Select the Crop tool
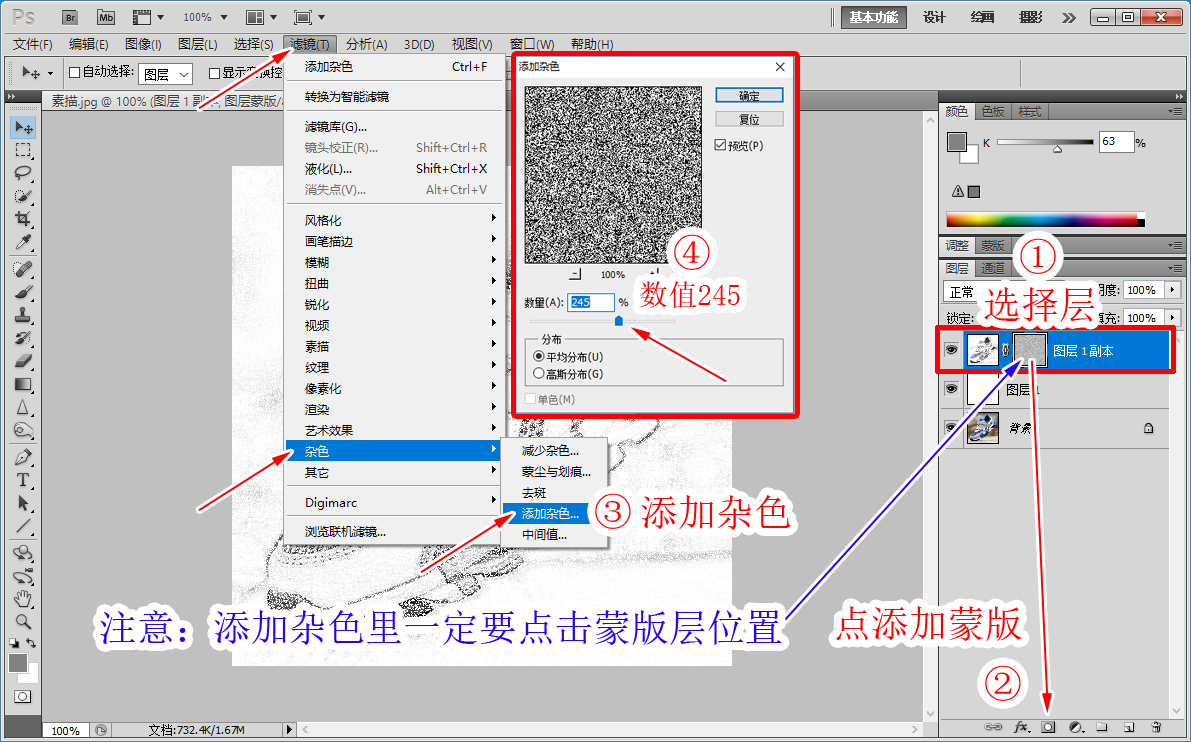Screen dimensions: 1191x742 pyautogui.click(x=23, y=219)
